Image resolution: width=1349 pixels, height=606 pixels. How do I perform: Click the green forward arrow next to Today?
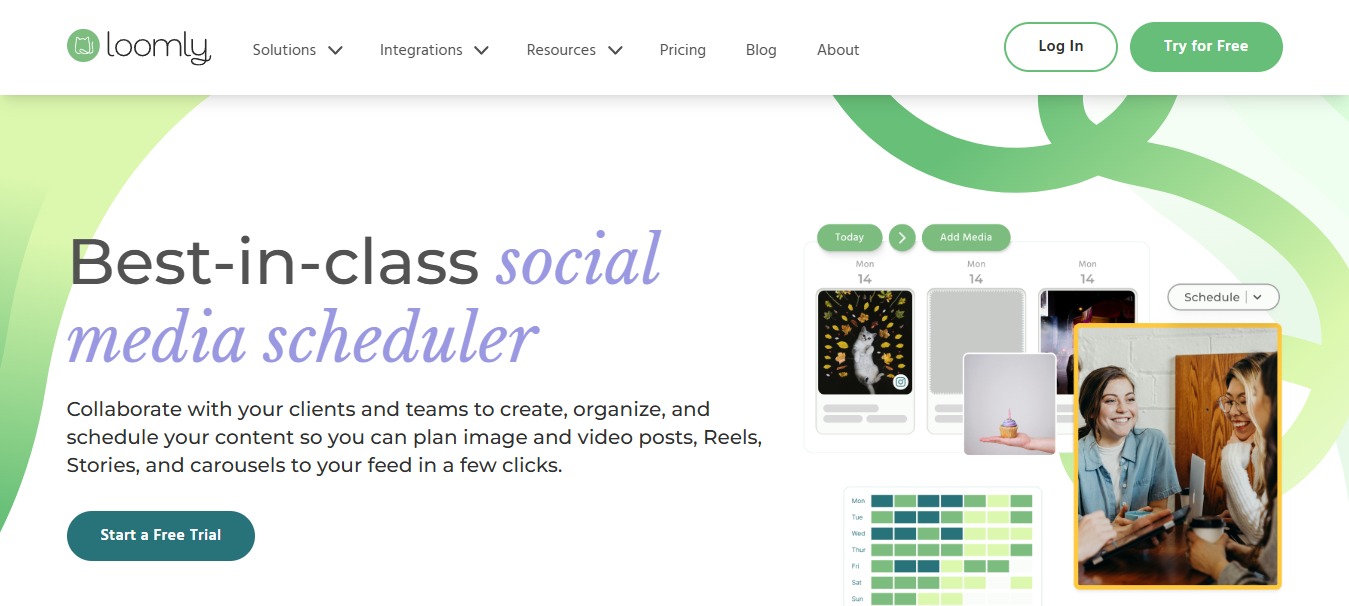coord(902,237)
